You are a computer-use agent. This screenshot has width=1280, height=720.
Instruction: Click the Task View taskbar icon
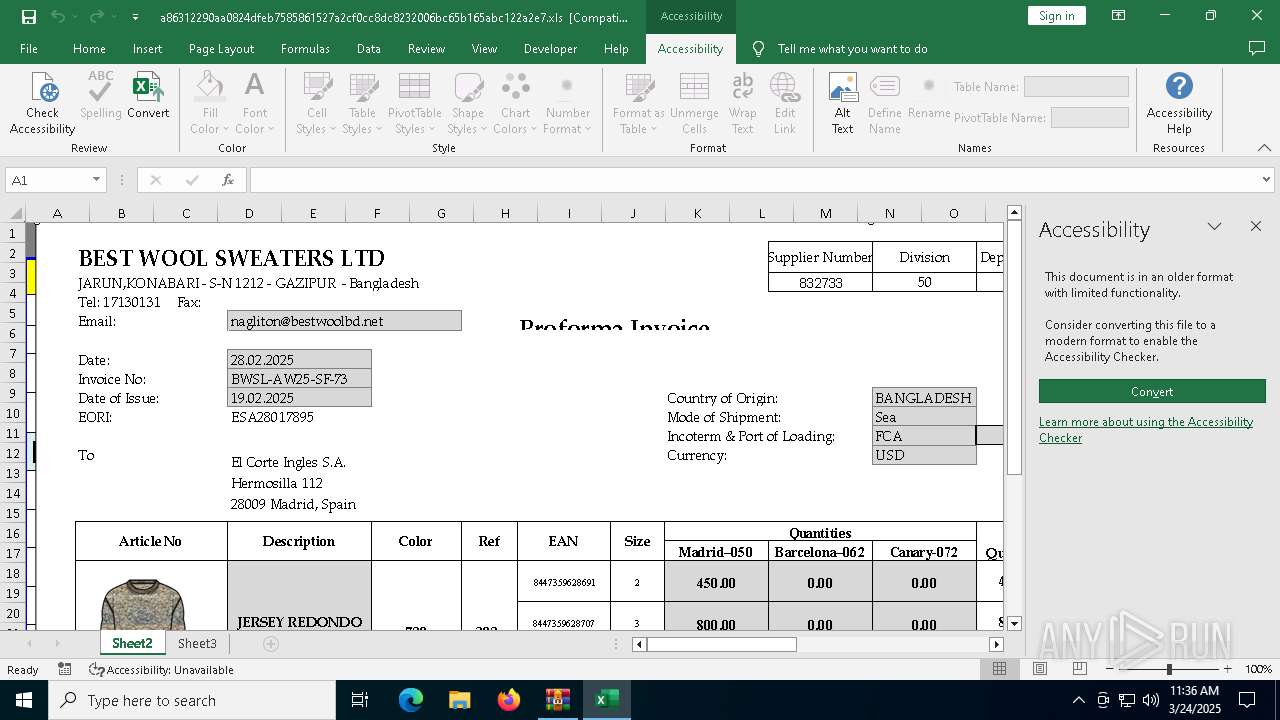[360, 700]
